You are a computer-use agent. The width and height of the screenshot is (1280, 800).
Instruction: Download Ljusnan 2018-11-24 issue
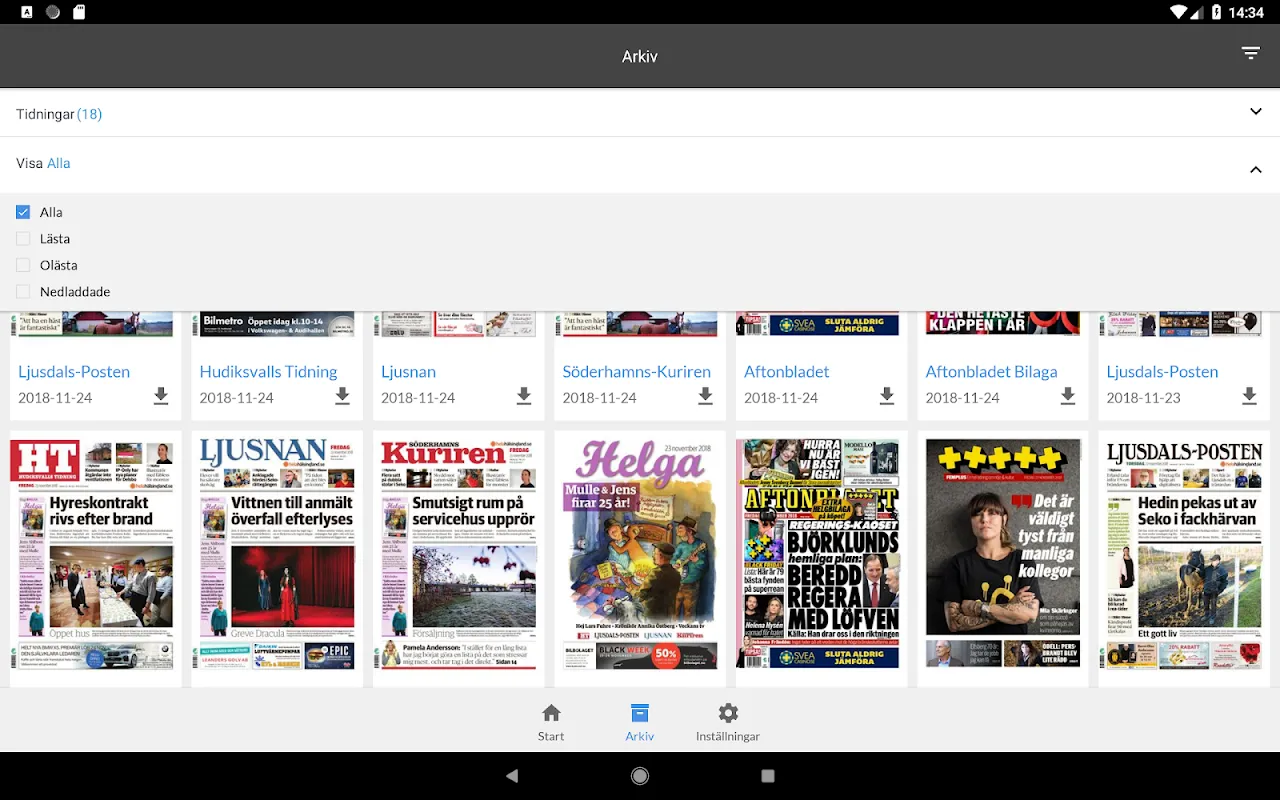[524, 397]
